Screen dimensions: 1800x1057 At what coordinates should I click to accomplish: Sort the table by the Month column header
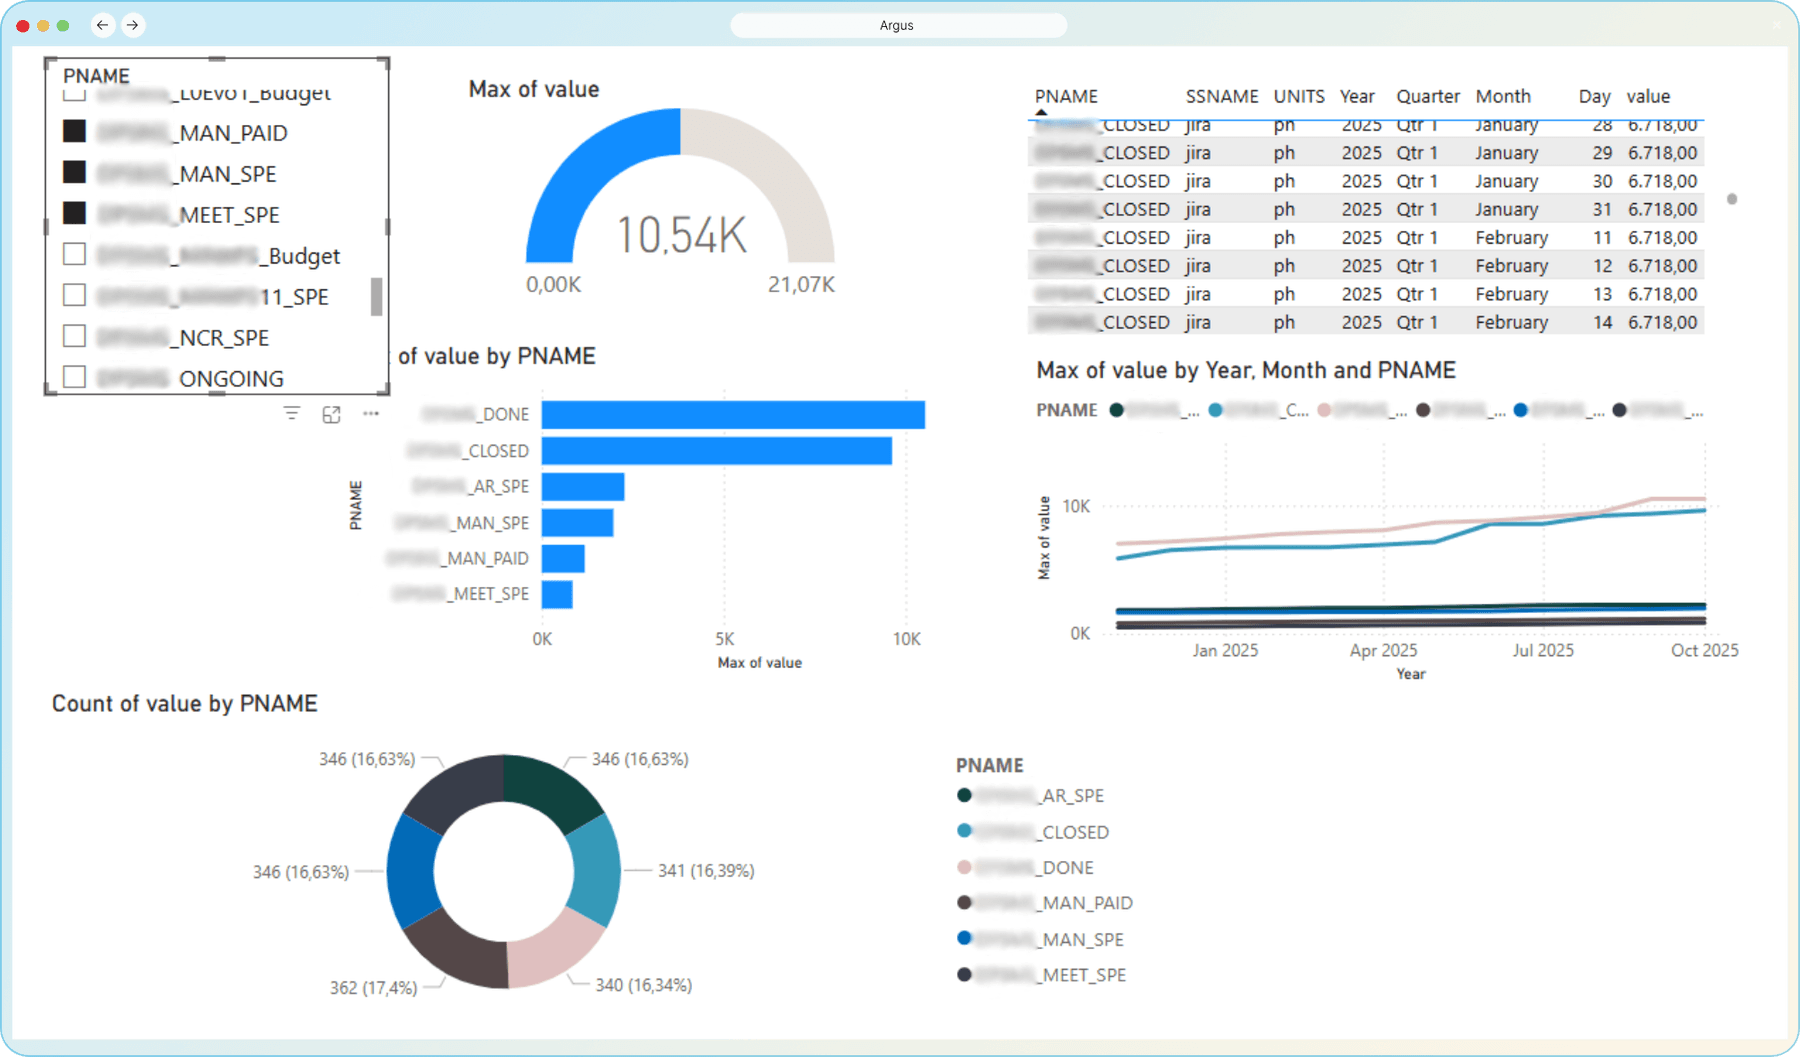coord(1502,96)
